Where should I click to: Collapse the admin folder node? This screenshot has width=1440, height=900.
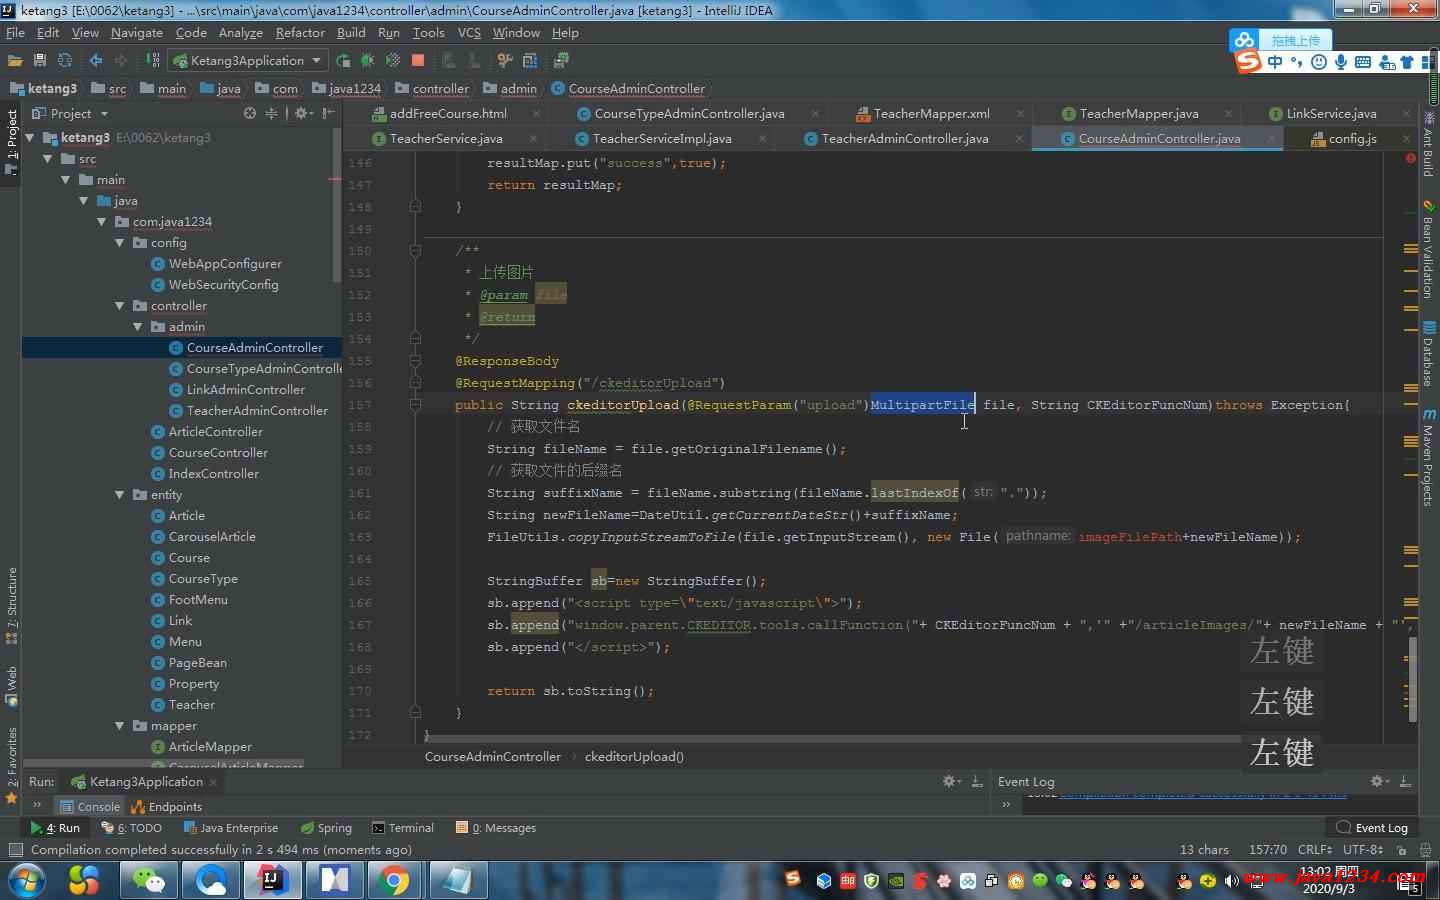coord(138,327)
